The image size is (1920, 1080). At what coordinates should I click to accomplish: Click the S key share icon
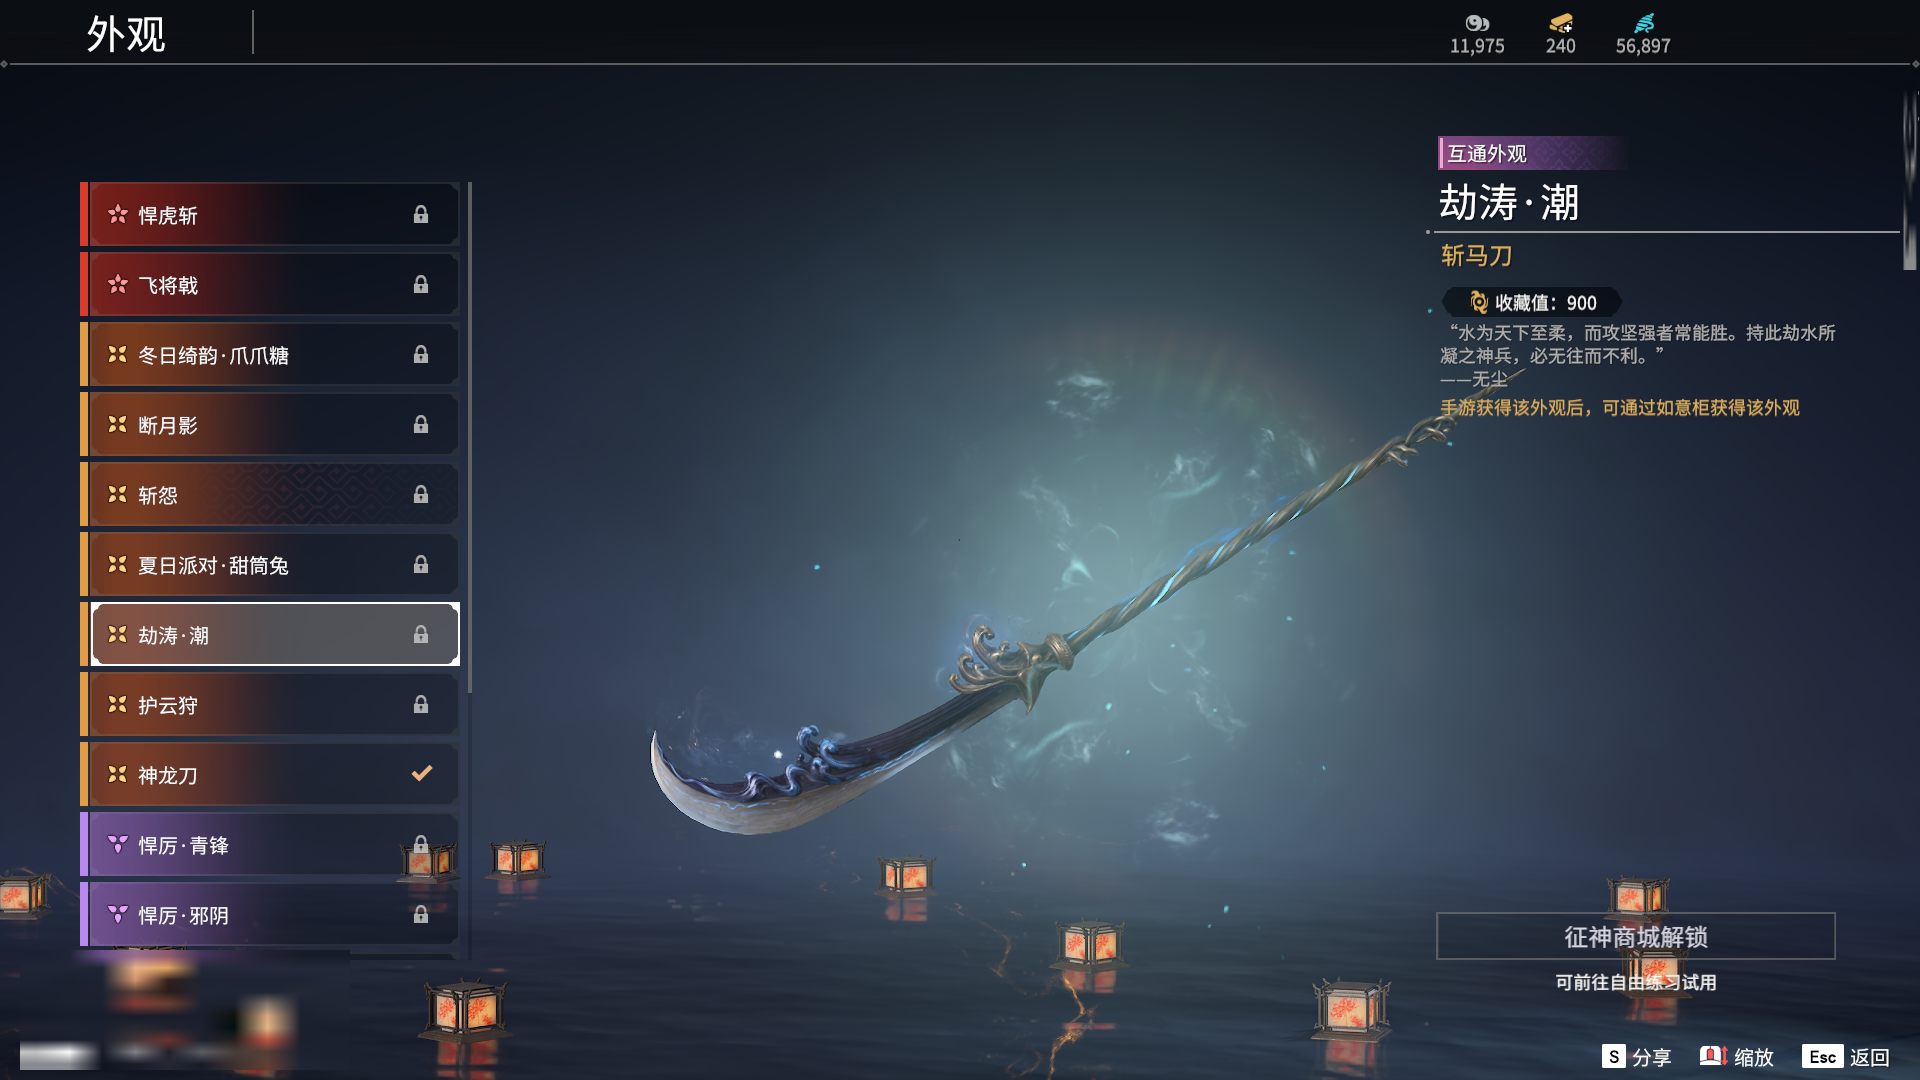point(1613,1057)
